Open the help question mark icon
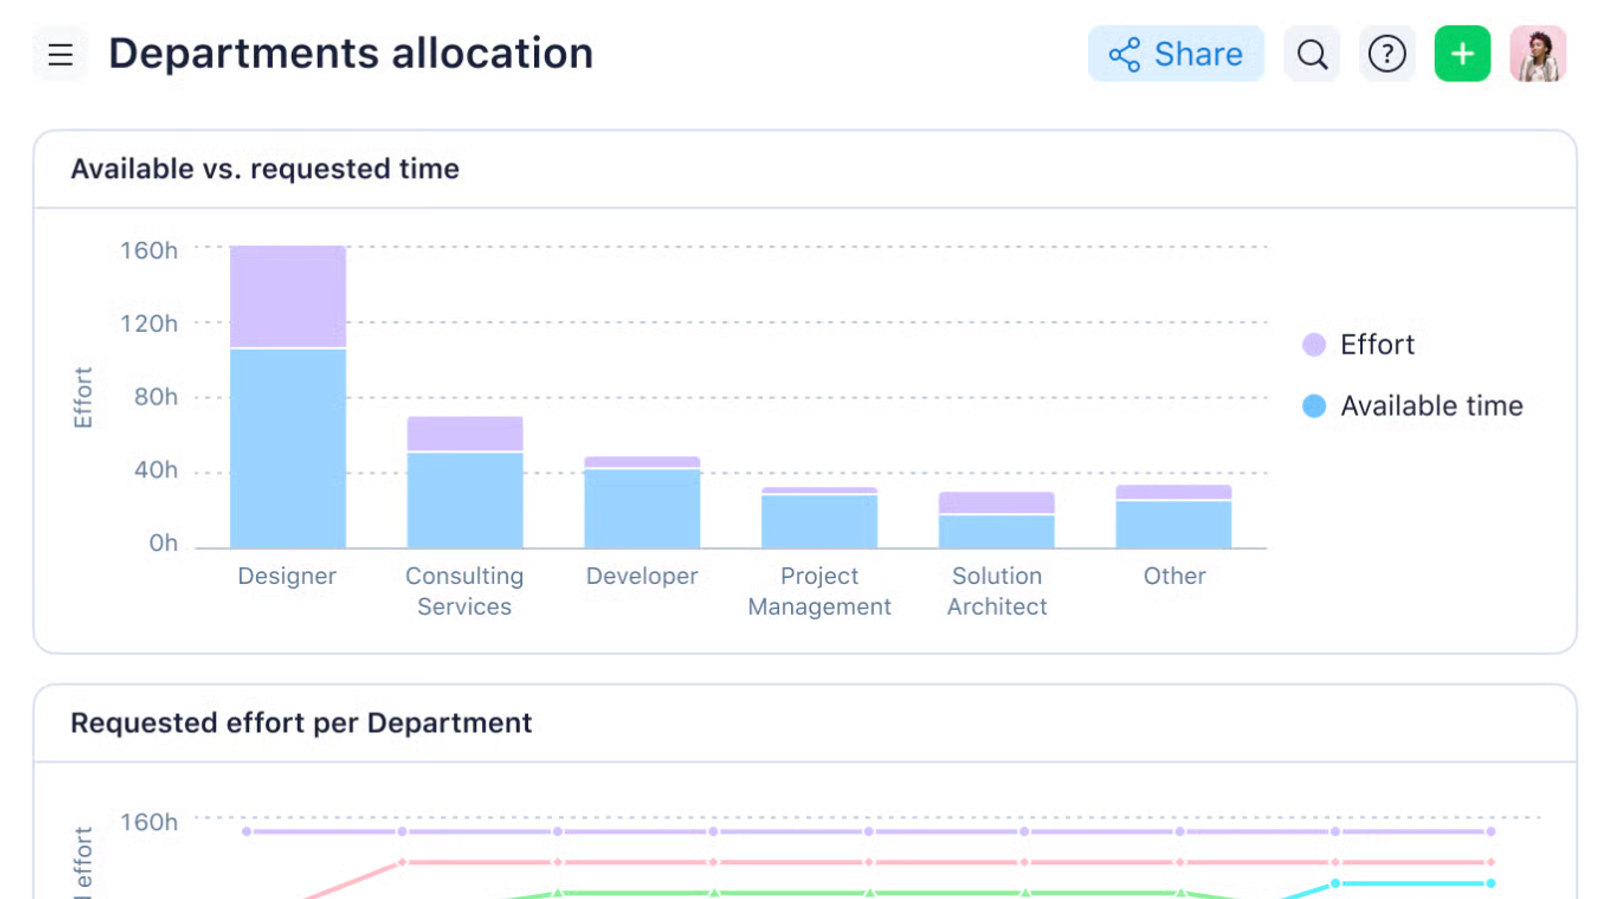Screen dimensions: 1600x899 tap(1387, 54)
